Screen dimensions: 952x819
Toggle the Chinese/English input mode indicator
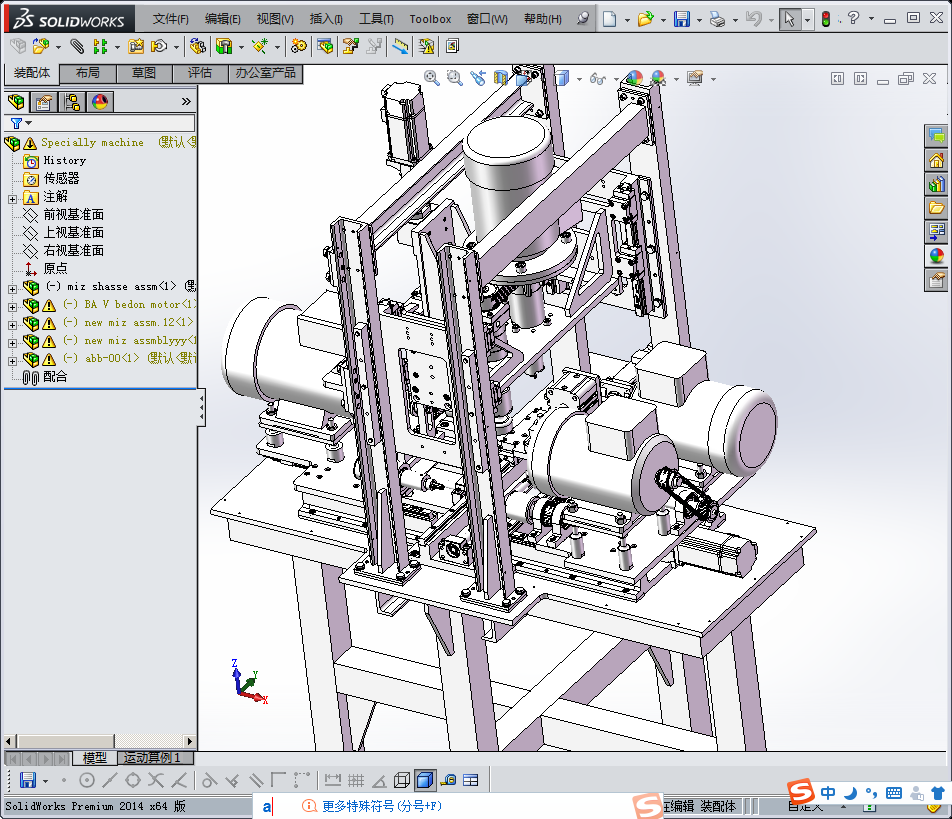pyautogui.click(x=828, y=793)
